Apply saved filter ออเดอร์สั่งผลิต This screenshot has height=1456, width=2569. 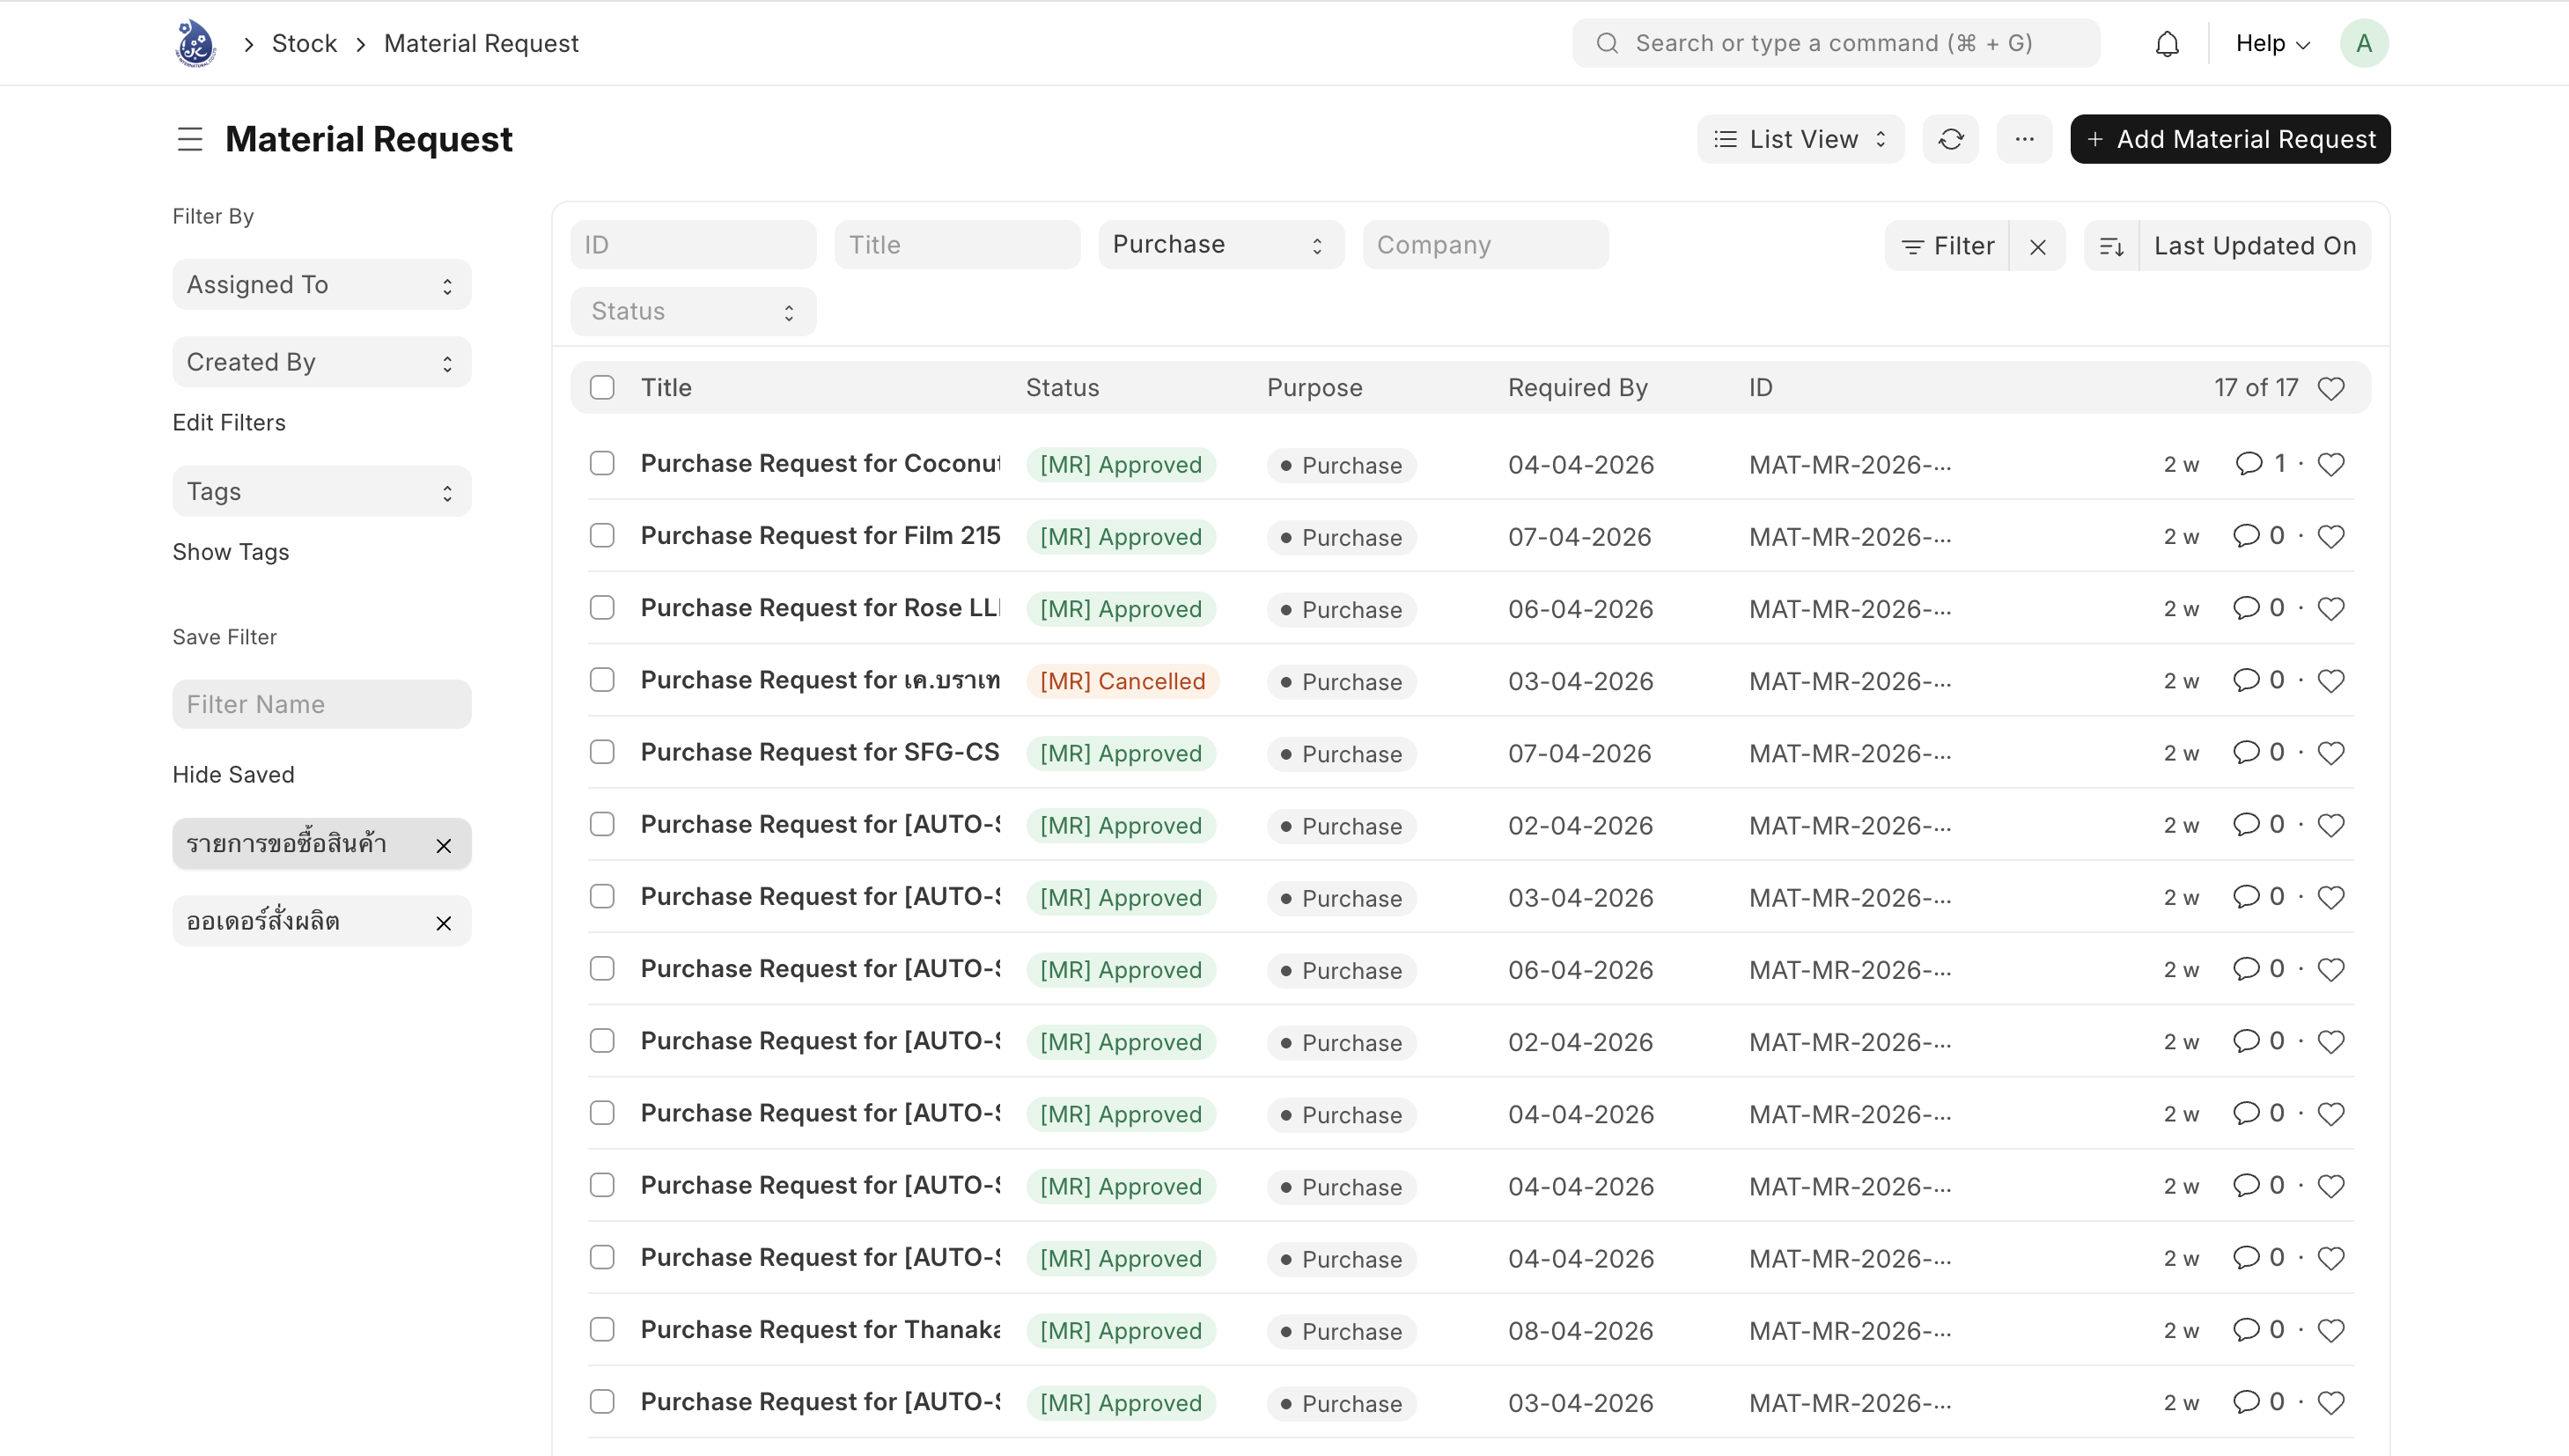[x=264, y=921]
